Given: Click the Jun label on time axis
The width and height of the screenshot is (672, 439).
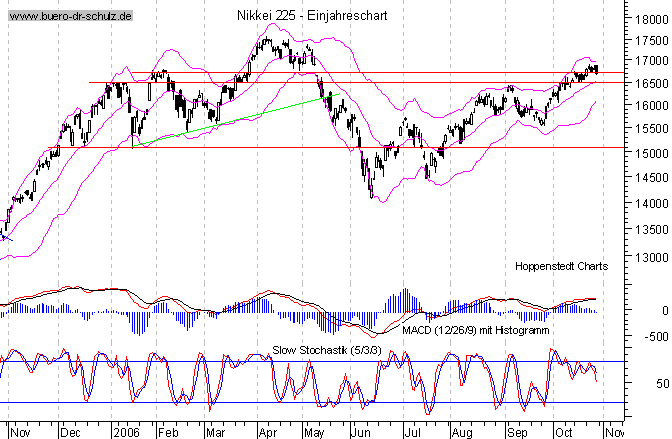Looking at the screenshot, I should point(360,432).
